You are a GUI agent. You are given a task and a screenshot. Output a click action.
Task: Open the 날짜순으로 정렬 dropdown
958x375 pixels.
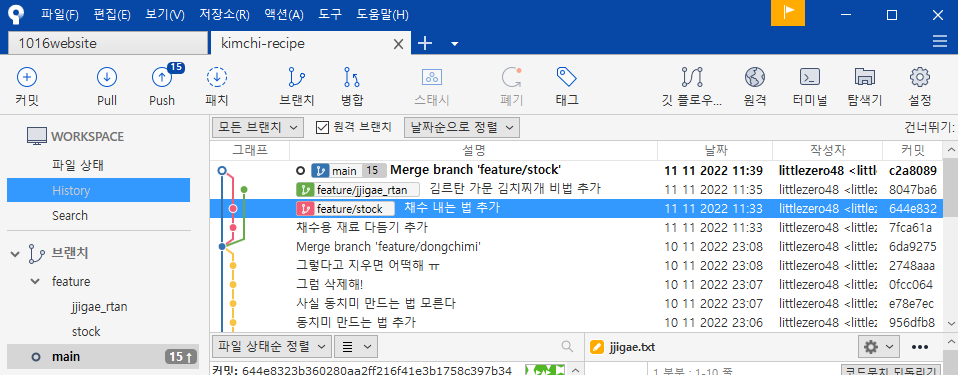click(x=461, y=128)
